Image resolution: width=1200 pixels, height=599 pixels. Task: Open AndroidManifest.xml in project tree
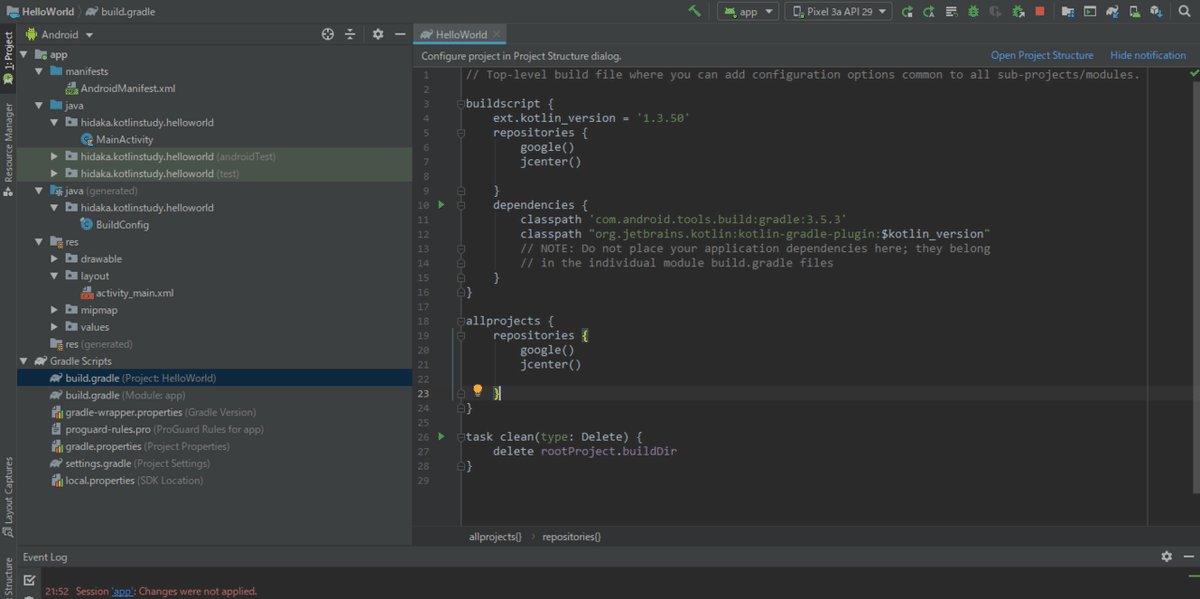coord(120,89)
